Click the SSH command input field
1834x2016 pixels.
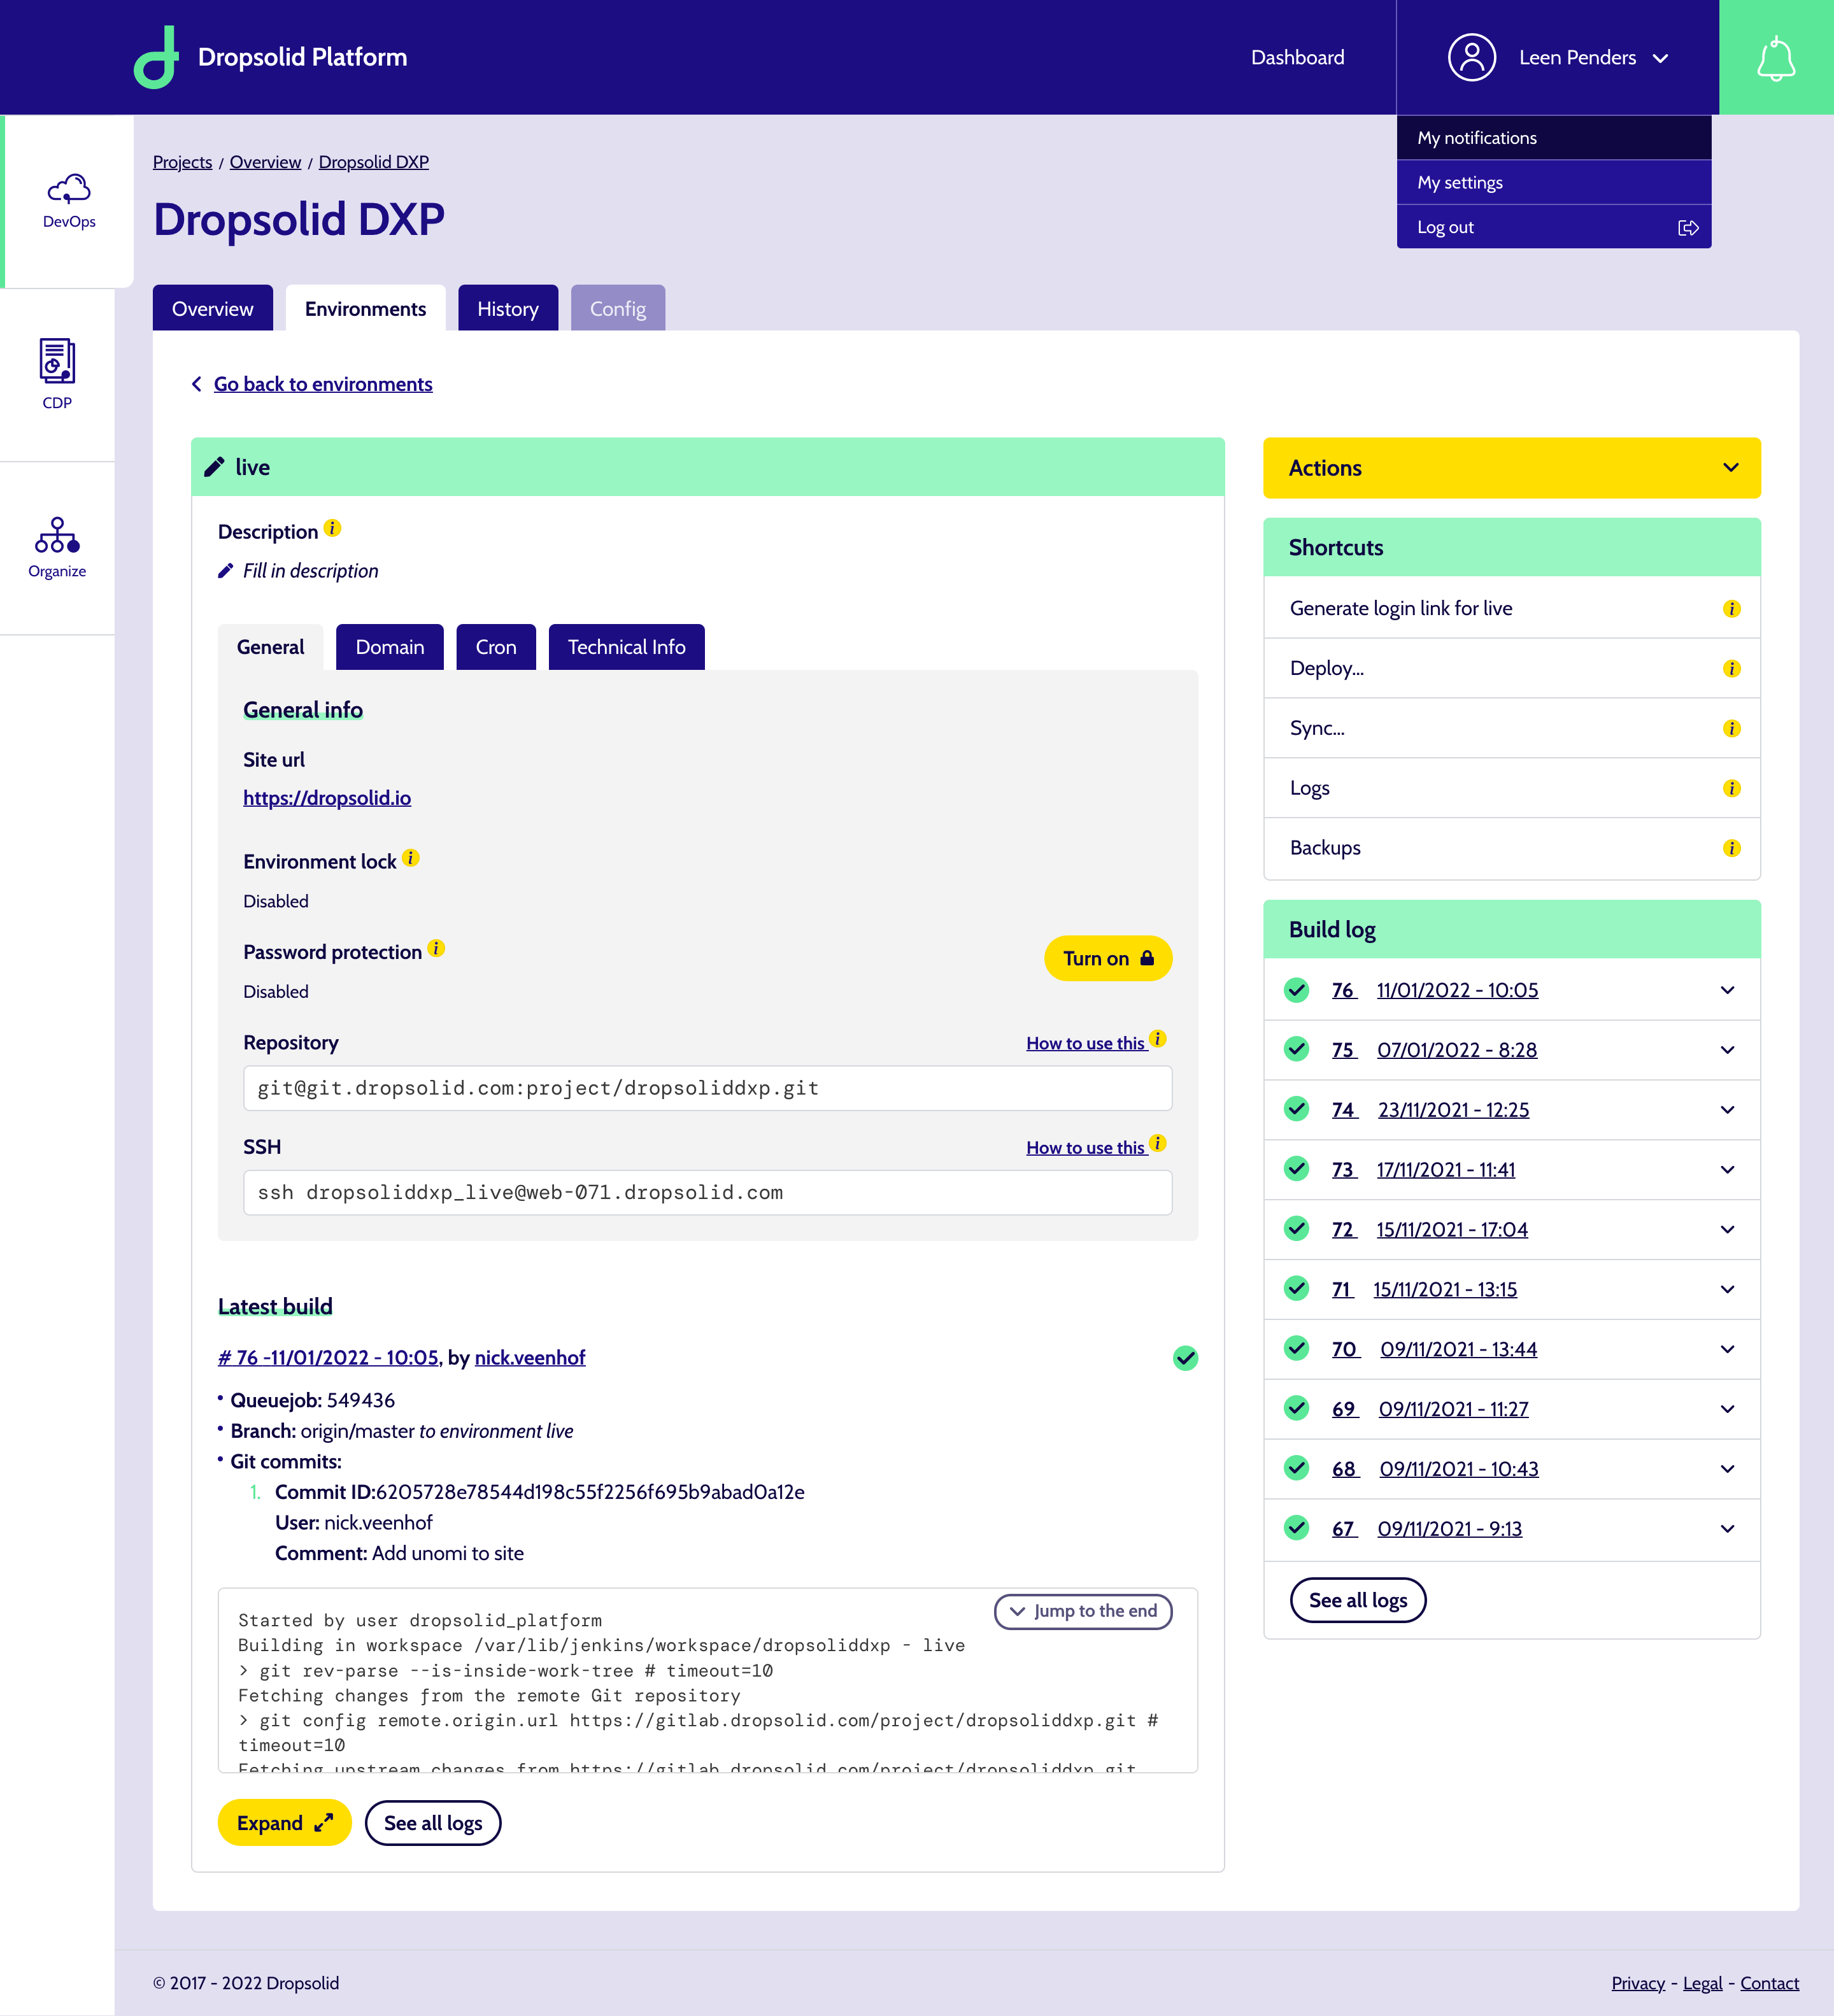point(707,1192)
